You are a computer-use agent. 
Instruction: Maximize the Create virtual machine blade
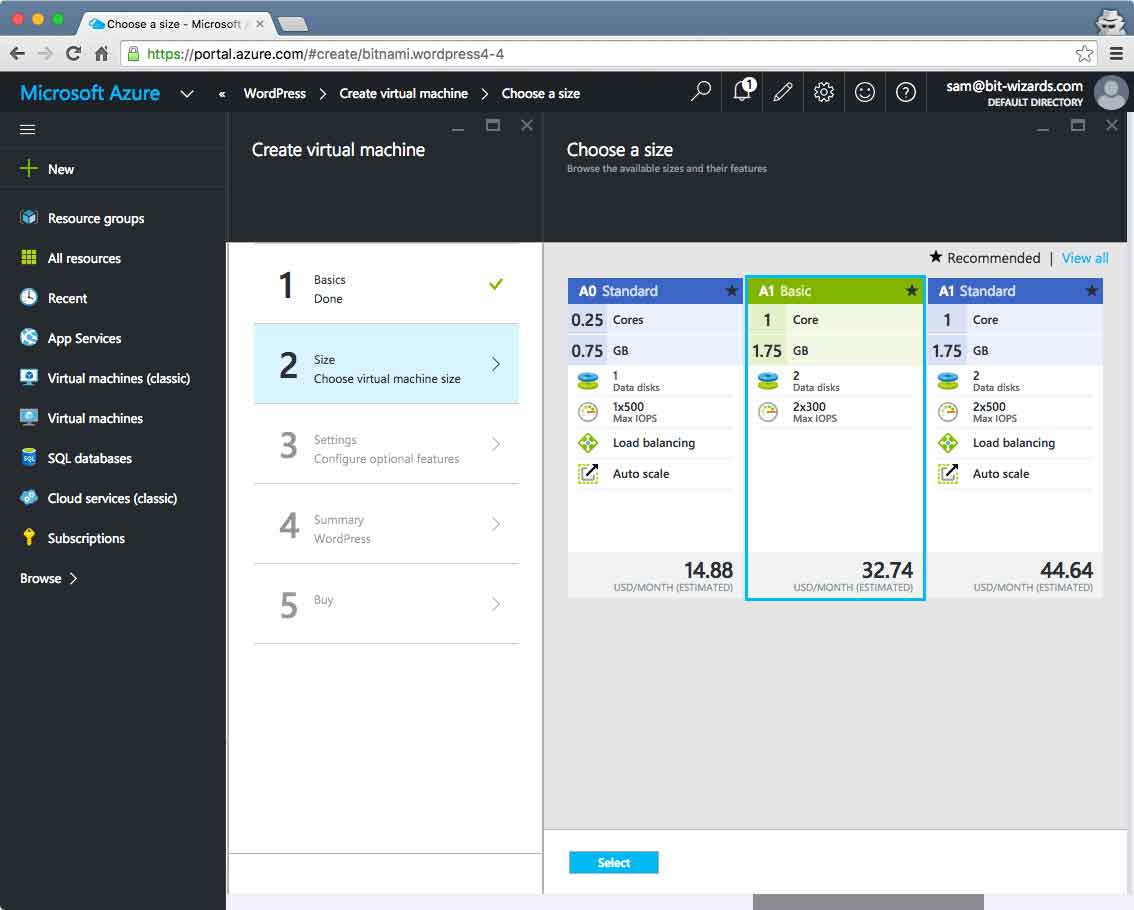493,125
